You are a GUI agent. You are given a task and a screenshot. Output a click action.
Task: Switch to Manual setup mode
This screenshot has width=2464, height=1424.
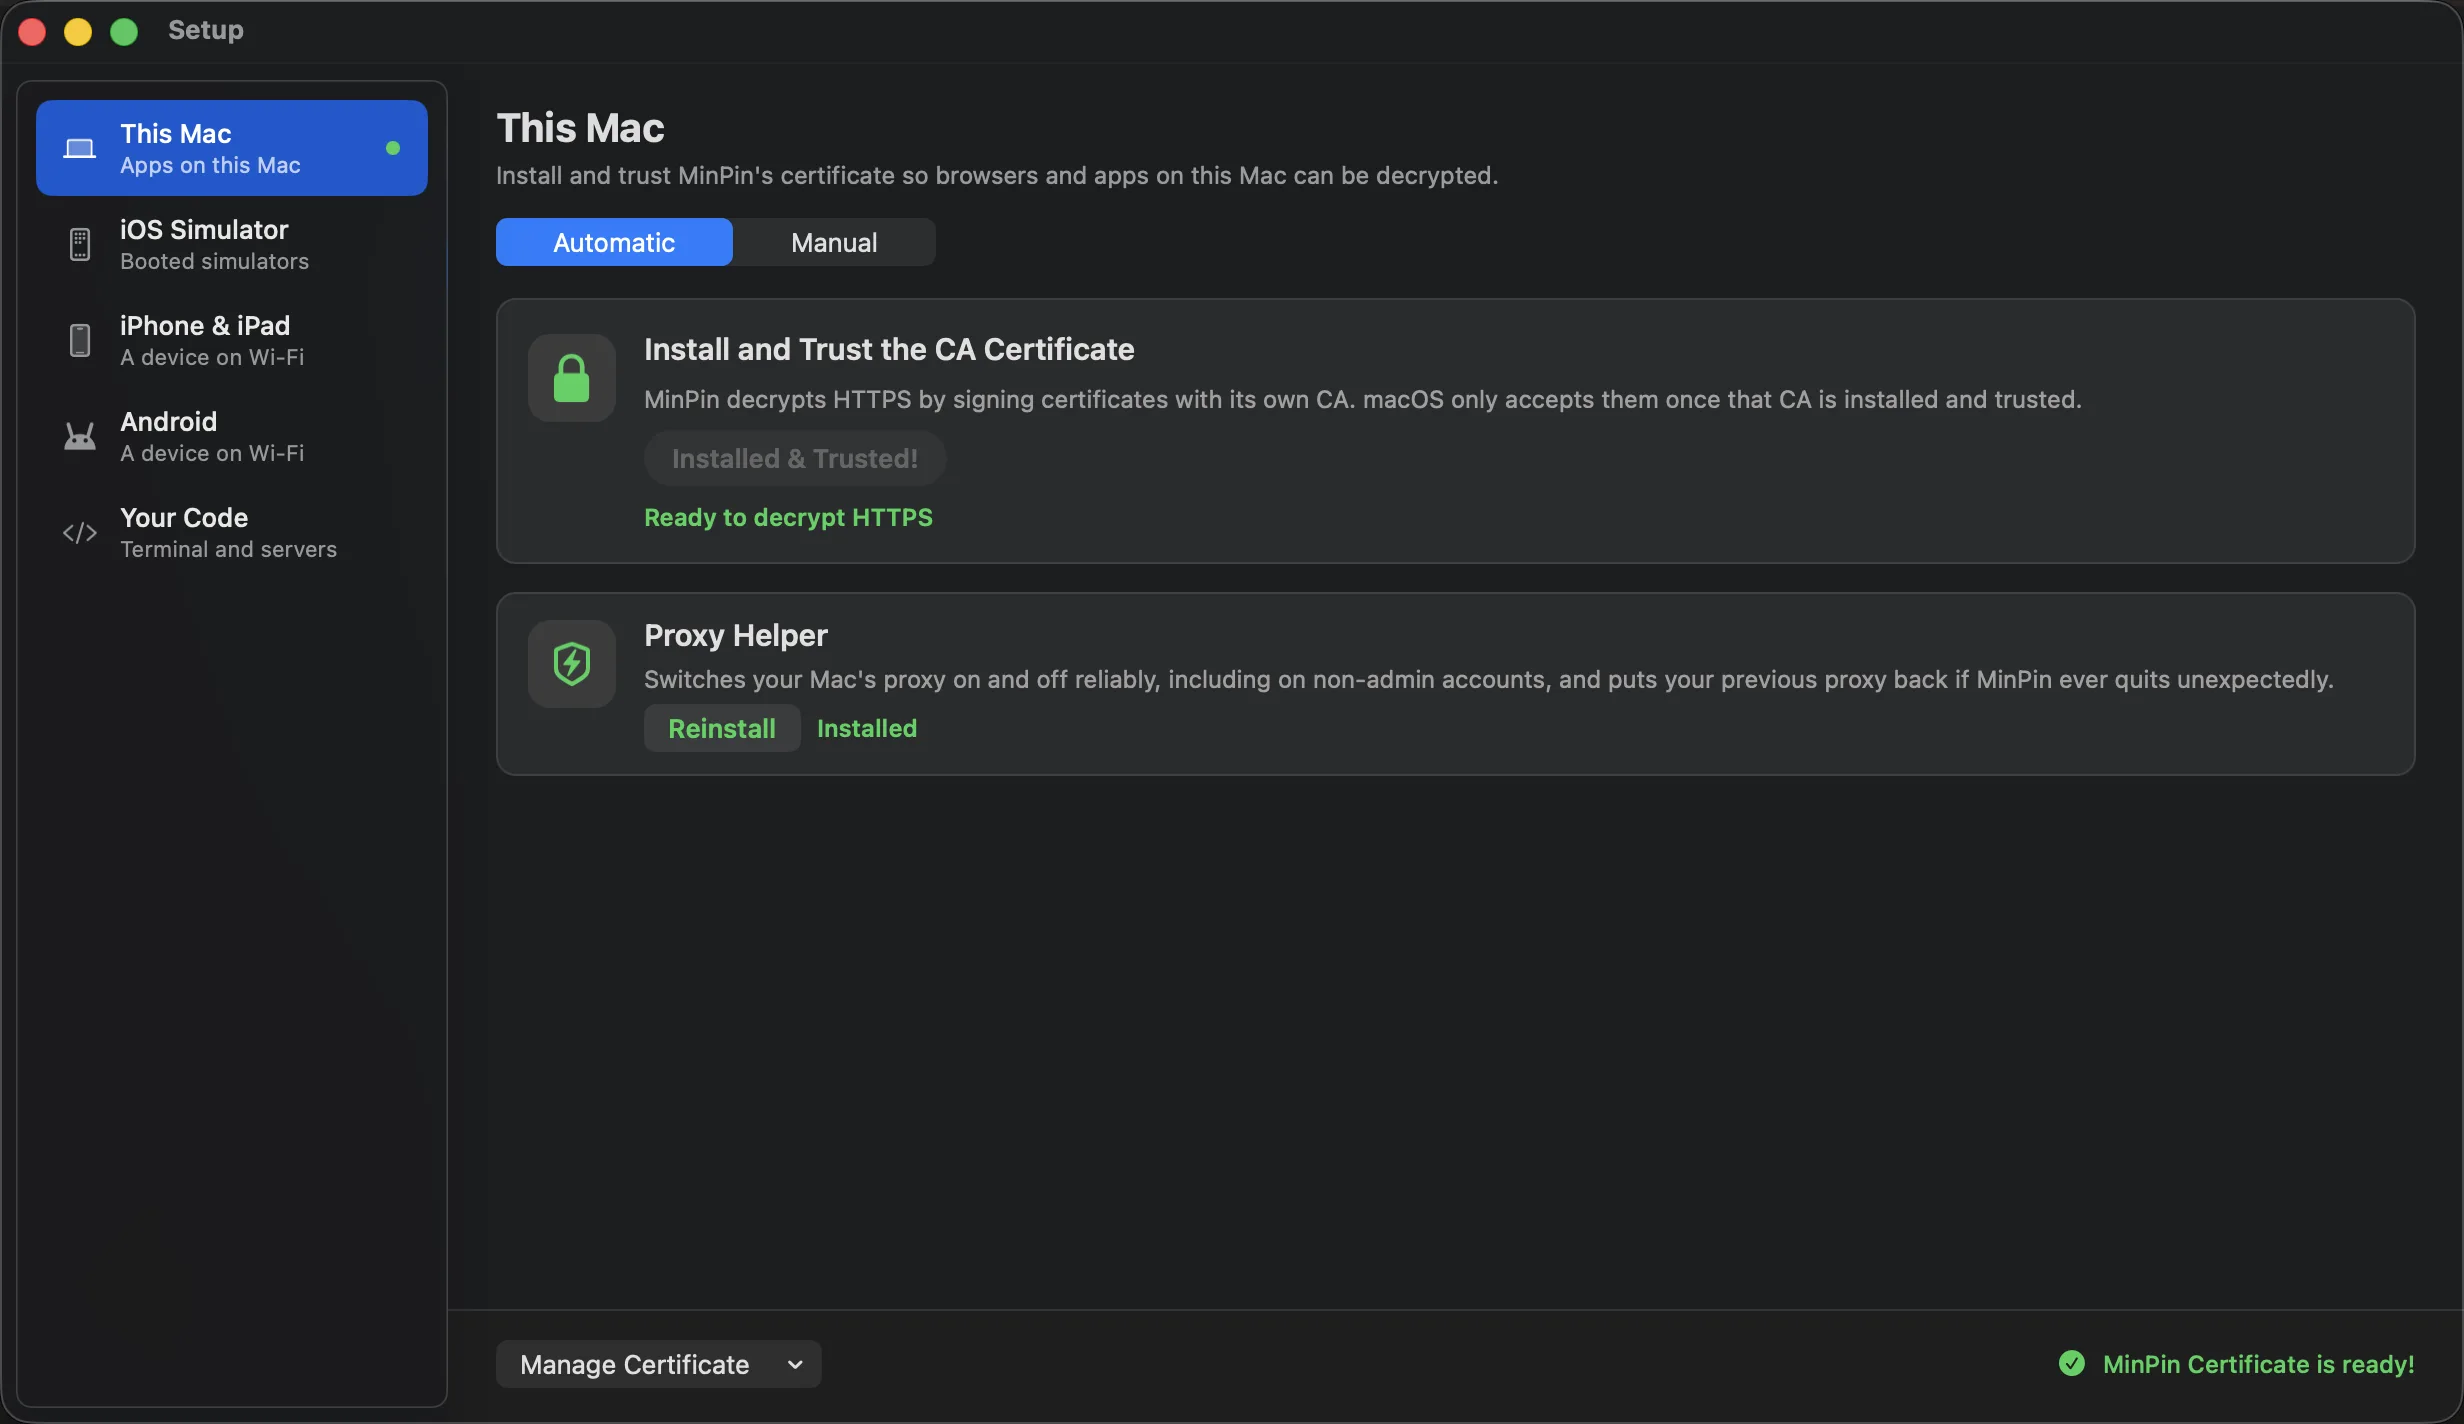coord(834,242)
